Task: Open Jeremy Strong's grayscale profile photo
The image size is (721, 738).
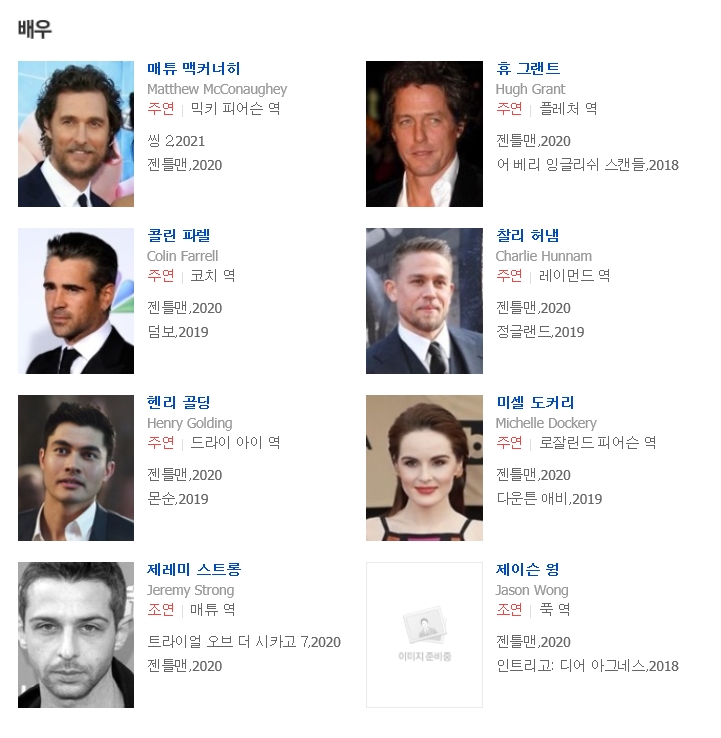Action: (76, 635)
